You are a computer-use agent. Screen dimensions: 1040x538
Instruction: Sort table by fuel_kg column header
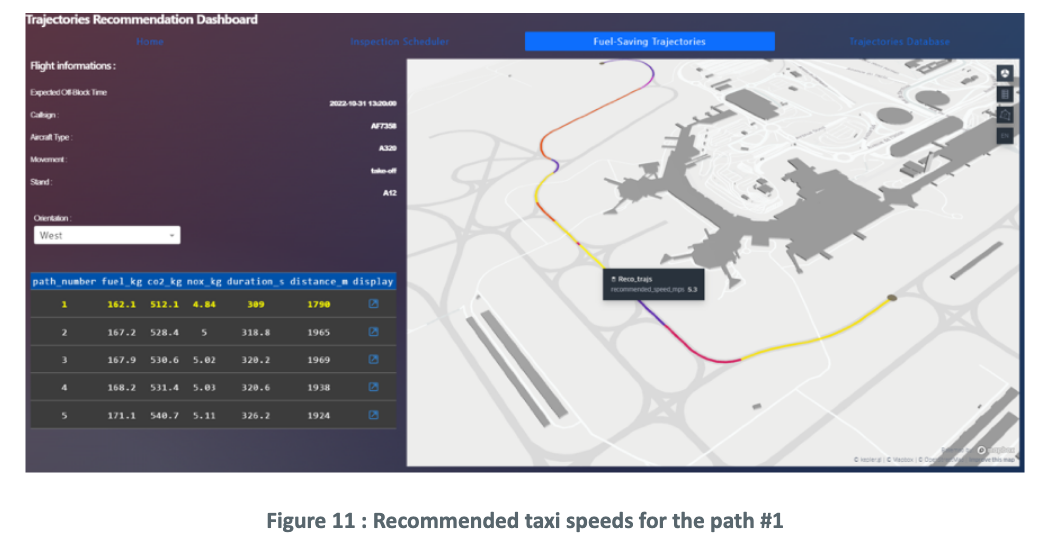pos(121,281)
